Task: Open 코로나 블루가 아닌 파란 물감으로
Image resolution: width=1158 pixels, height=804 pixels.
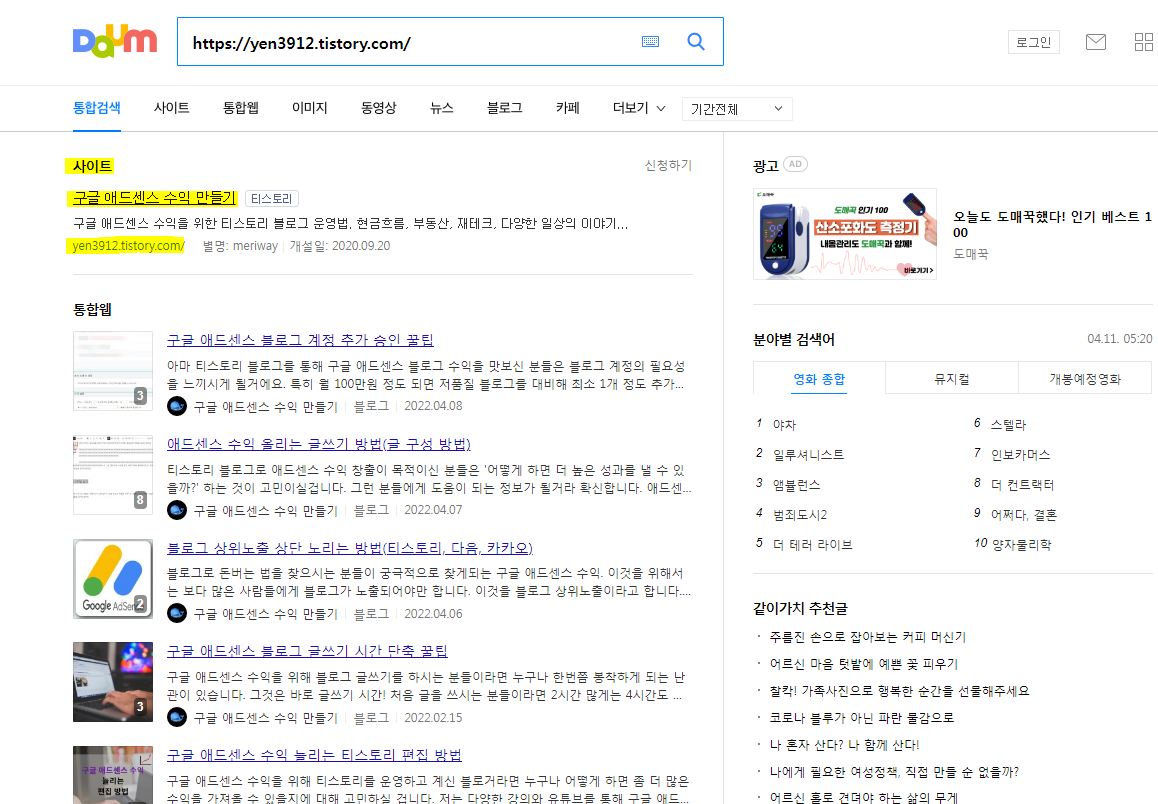Action: point(861,718)
